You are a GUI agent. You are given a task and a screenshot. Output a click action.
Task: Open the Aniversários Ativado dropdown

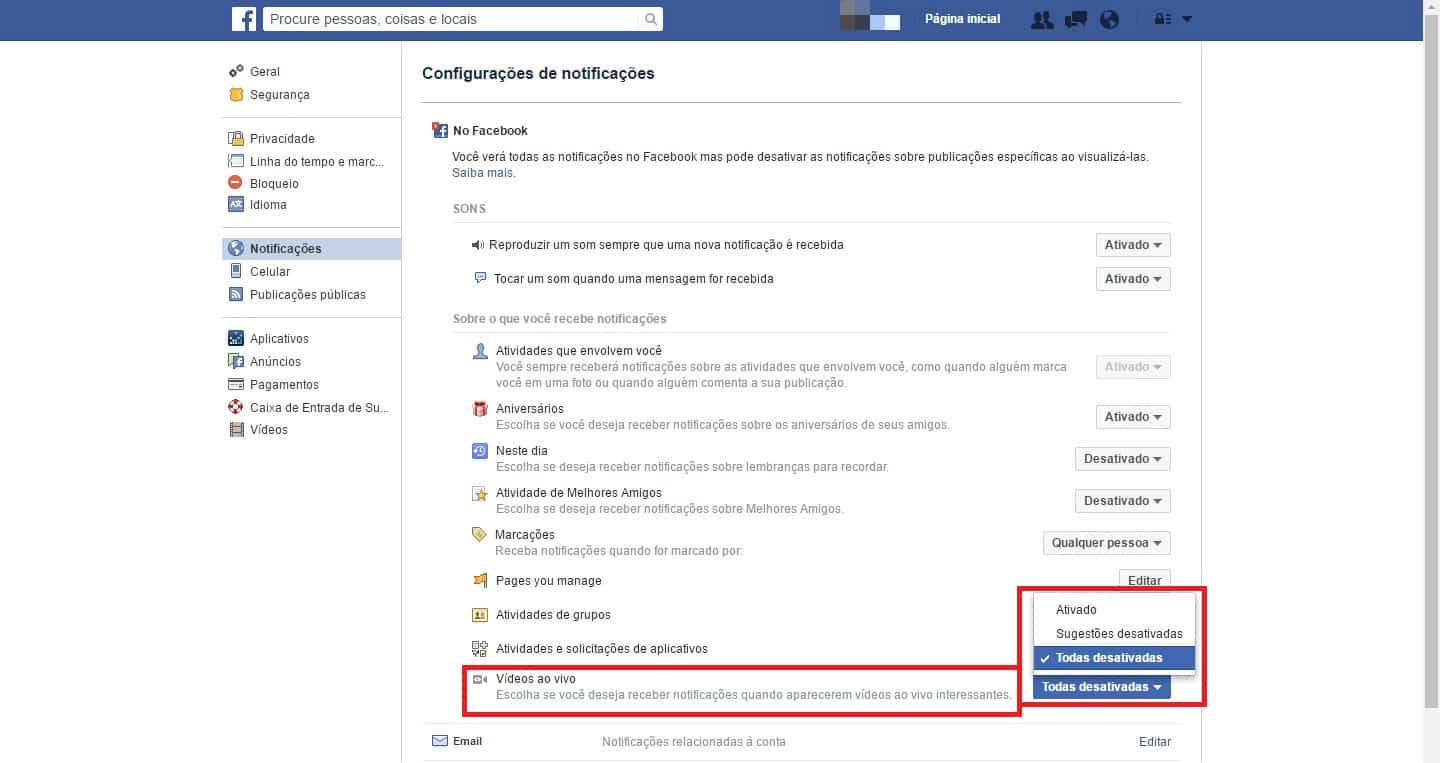[1133, 417]
